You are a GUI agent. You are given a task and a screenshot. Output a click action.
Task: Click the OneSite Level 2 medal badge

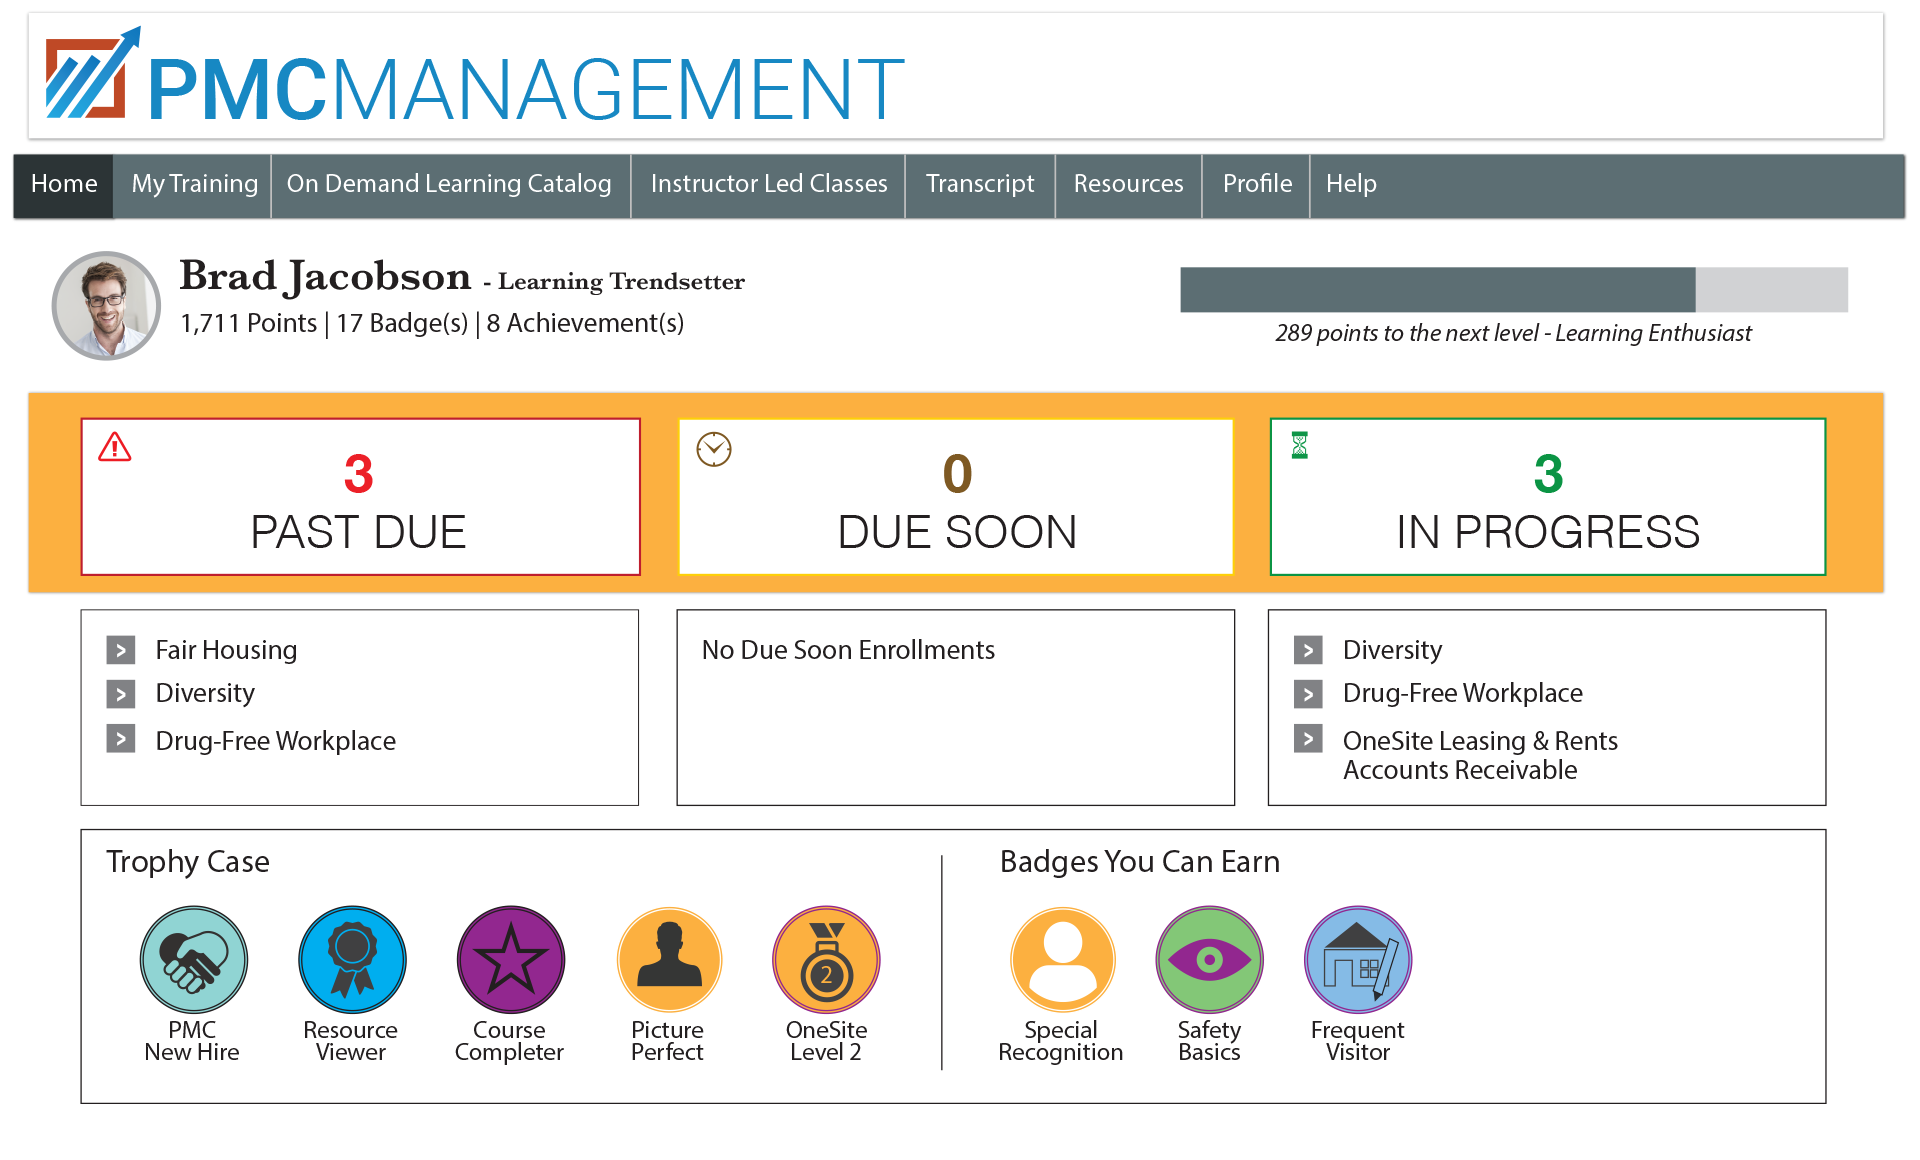[826, 959]
